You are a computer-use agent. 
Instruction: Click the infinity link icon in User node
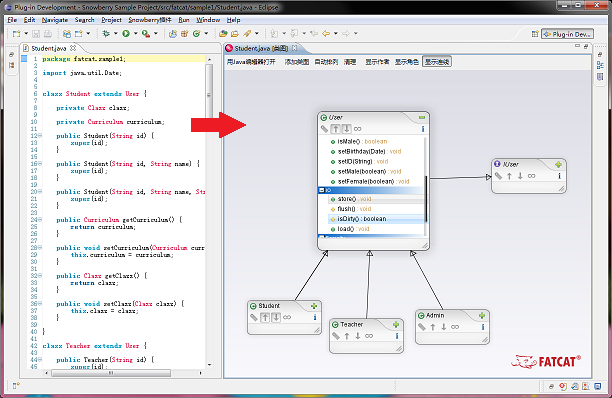click(x=358, y=129)
